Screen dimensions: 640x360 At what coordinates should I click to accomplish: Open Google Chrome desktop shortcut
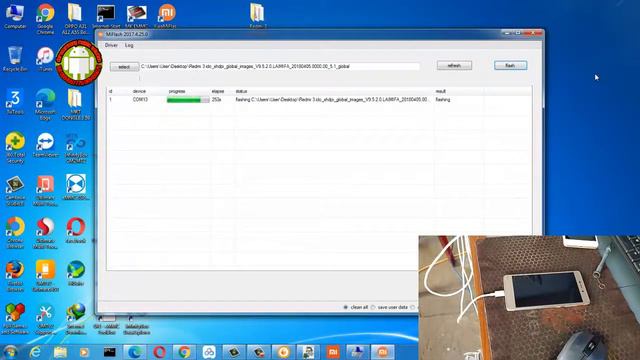coord(45,19)
